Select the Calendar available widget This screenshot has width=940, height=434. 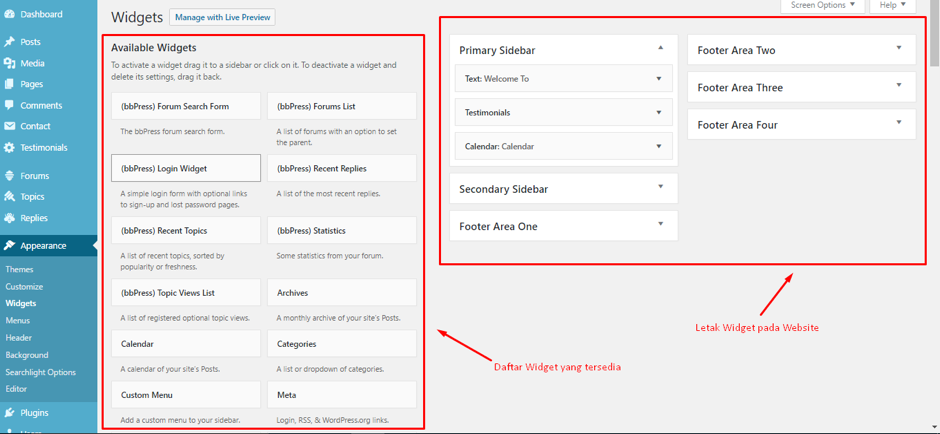pyautogui.click(x=186, y=343)
